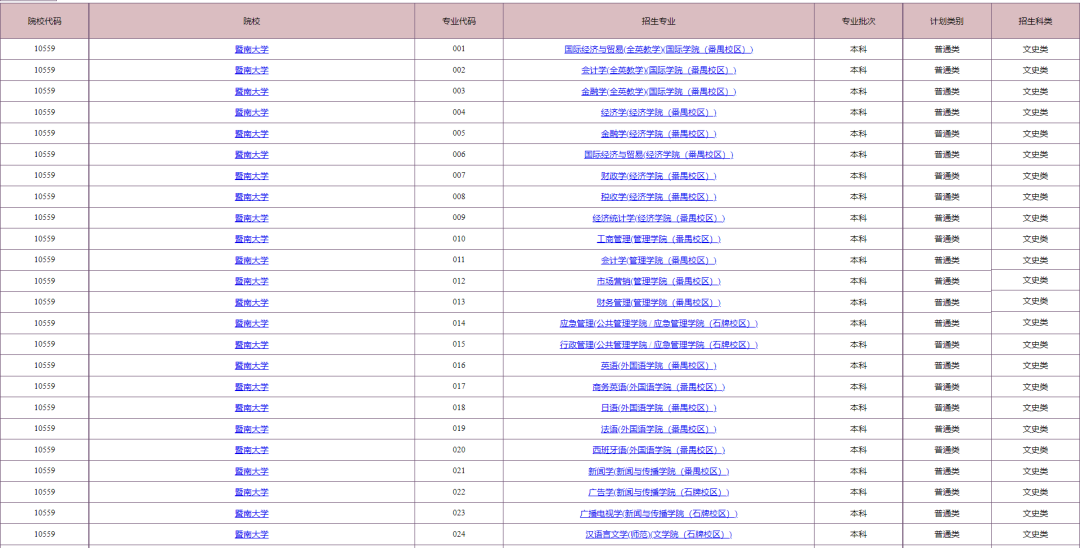Open the 西班牙语(外国语学院) link
This screenshot has height=548, width=1080.
(658, 450)
